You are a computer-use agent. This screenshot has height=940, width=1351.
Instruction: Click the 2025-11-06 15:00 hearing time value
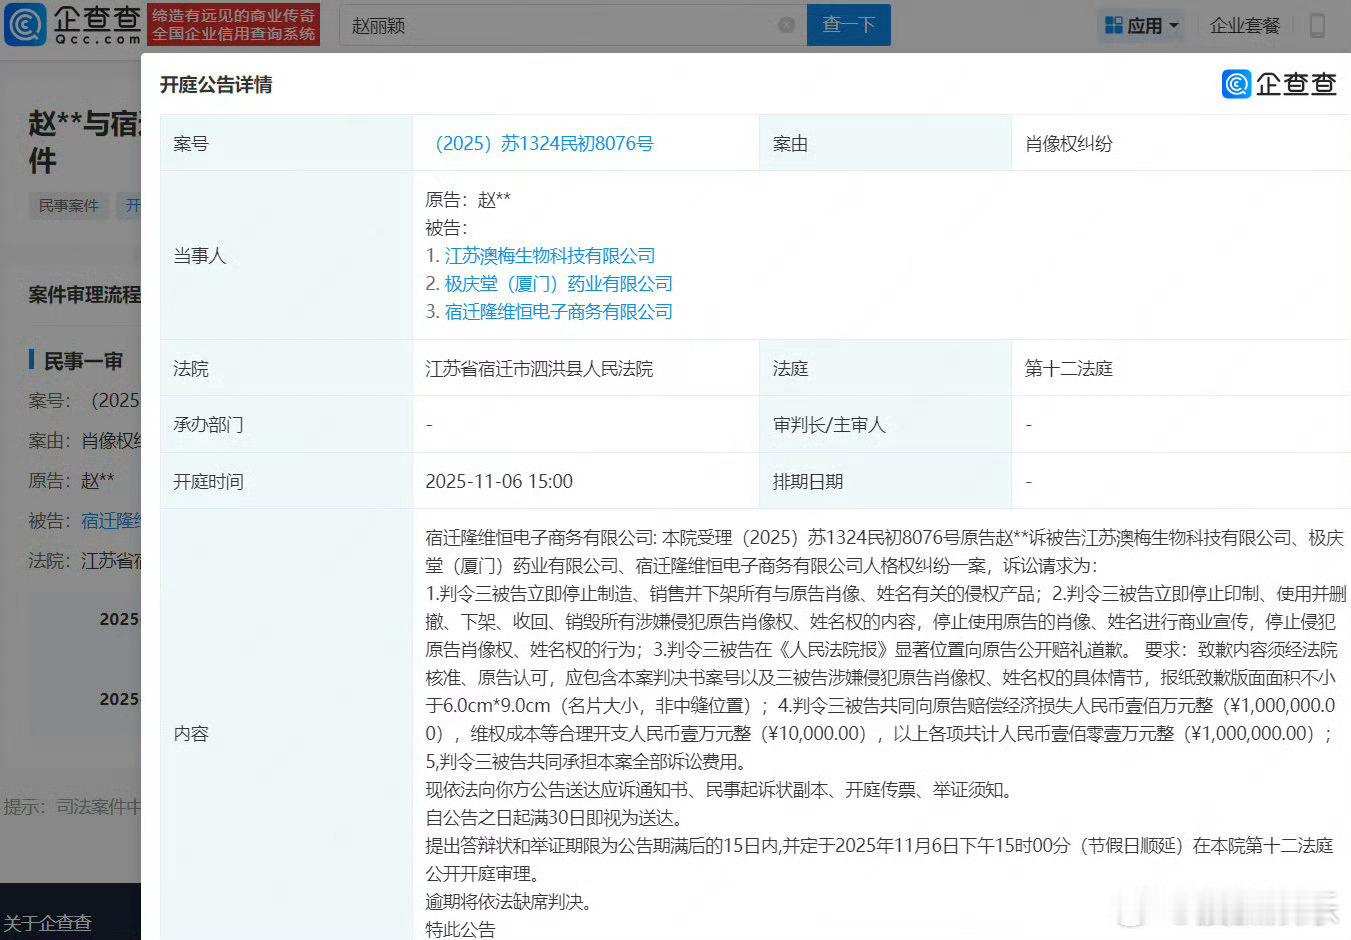[499, 481]
